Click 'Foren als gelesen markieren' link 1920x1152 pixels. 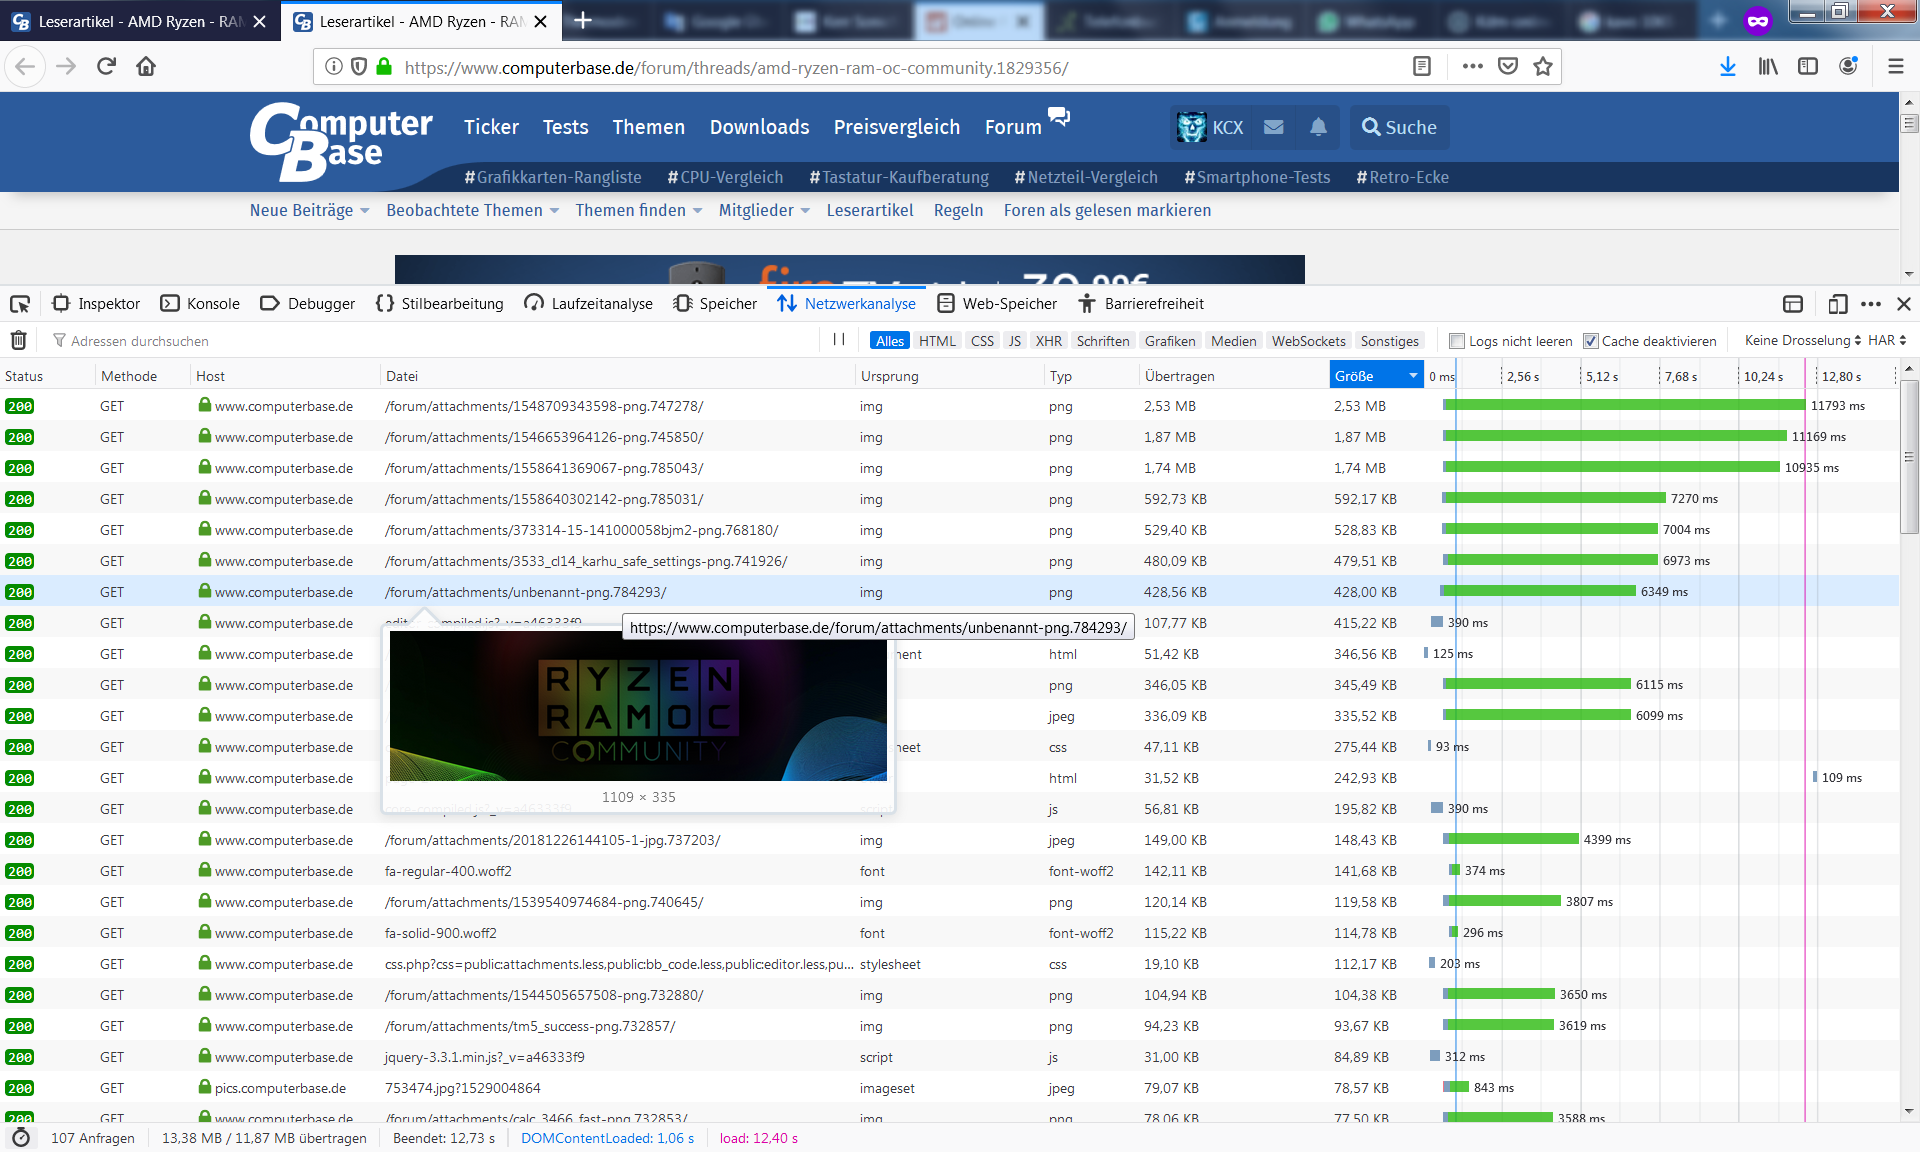(1107, 210)
